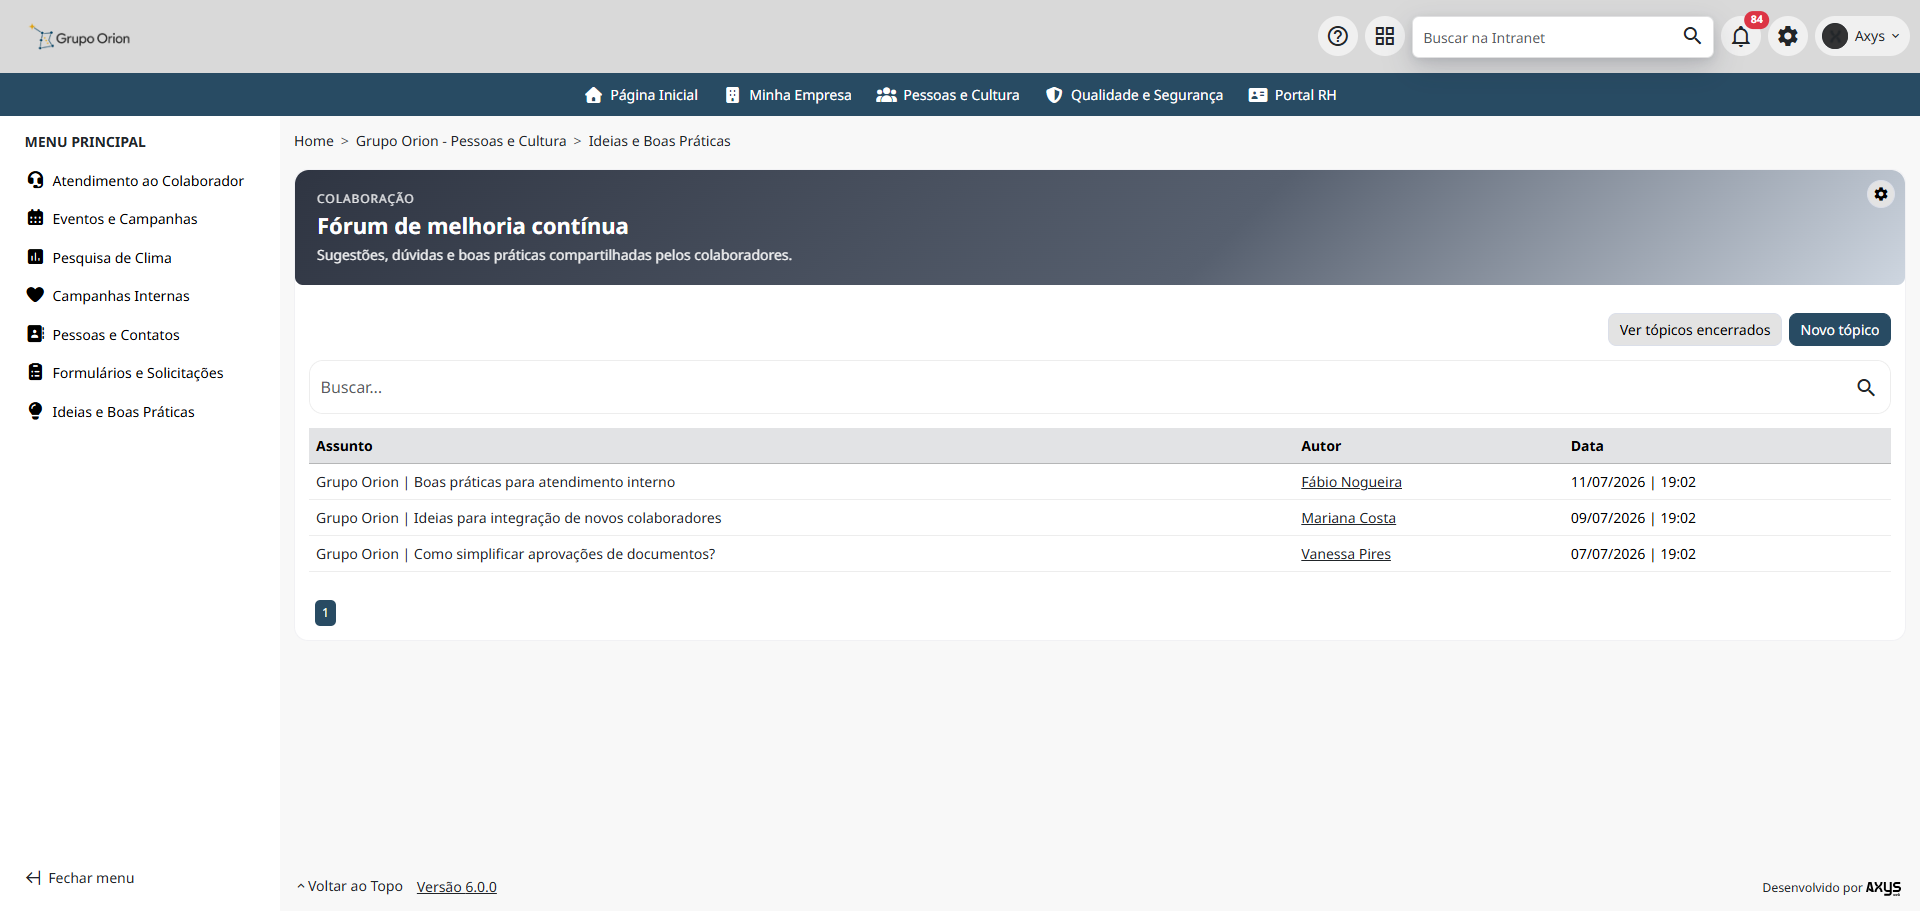Click the Formulários e Solicitações icon
Image resolution: width=1920 pixels, height=911 pixels.
coord(36,372)
